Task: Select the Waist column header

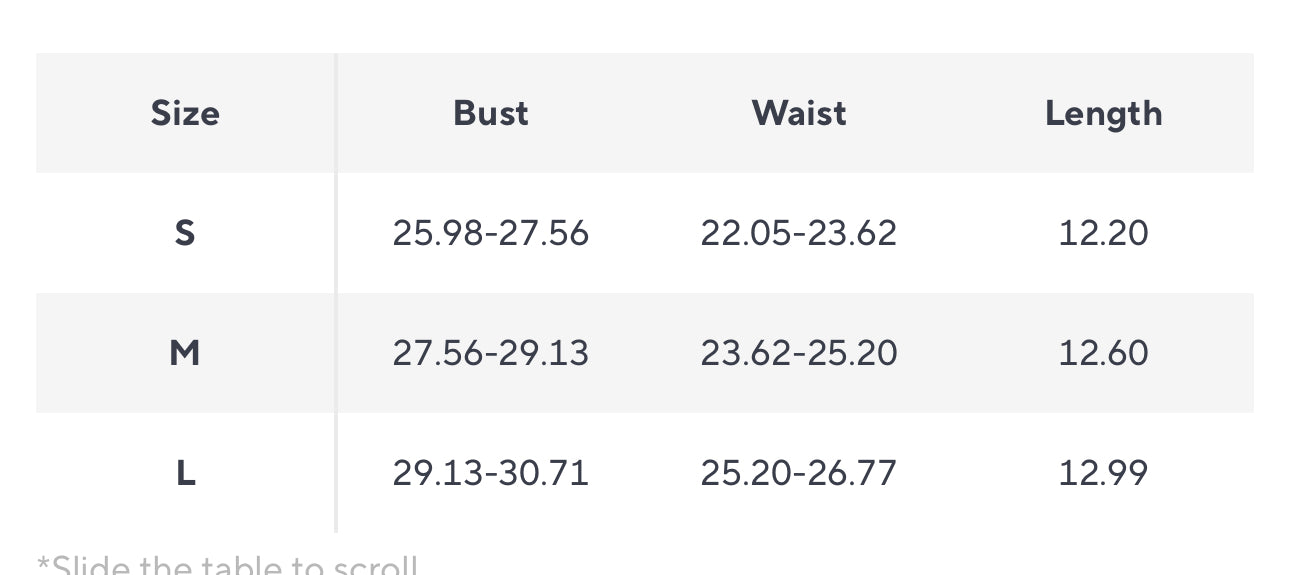Action: 798,113
